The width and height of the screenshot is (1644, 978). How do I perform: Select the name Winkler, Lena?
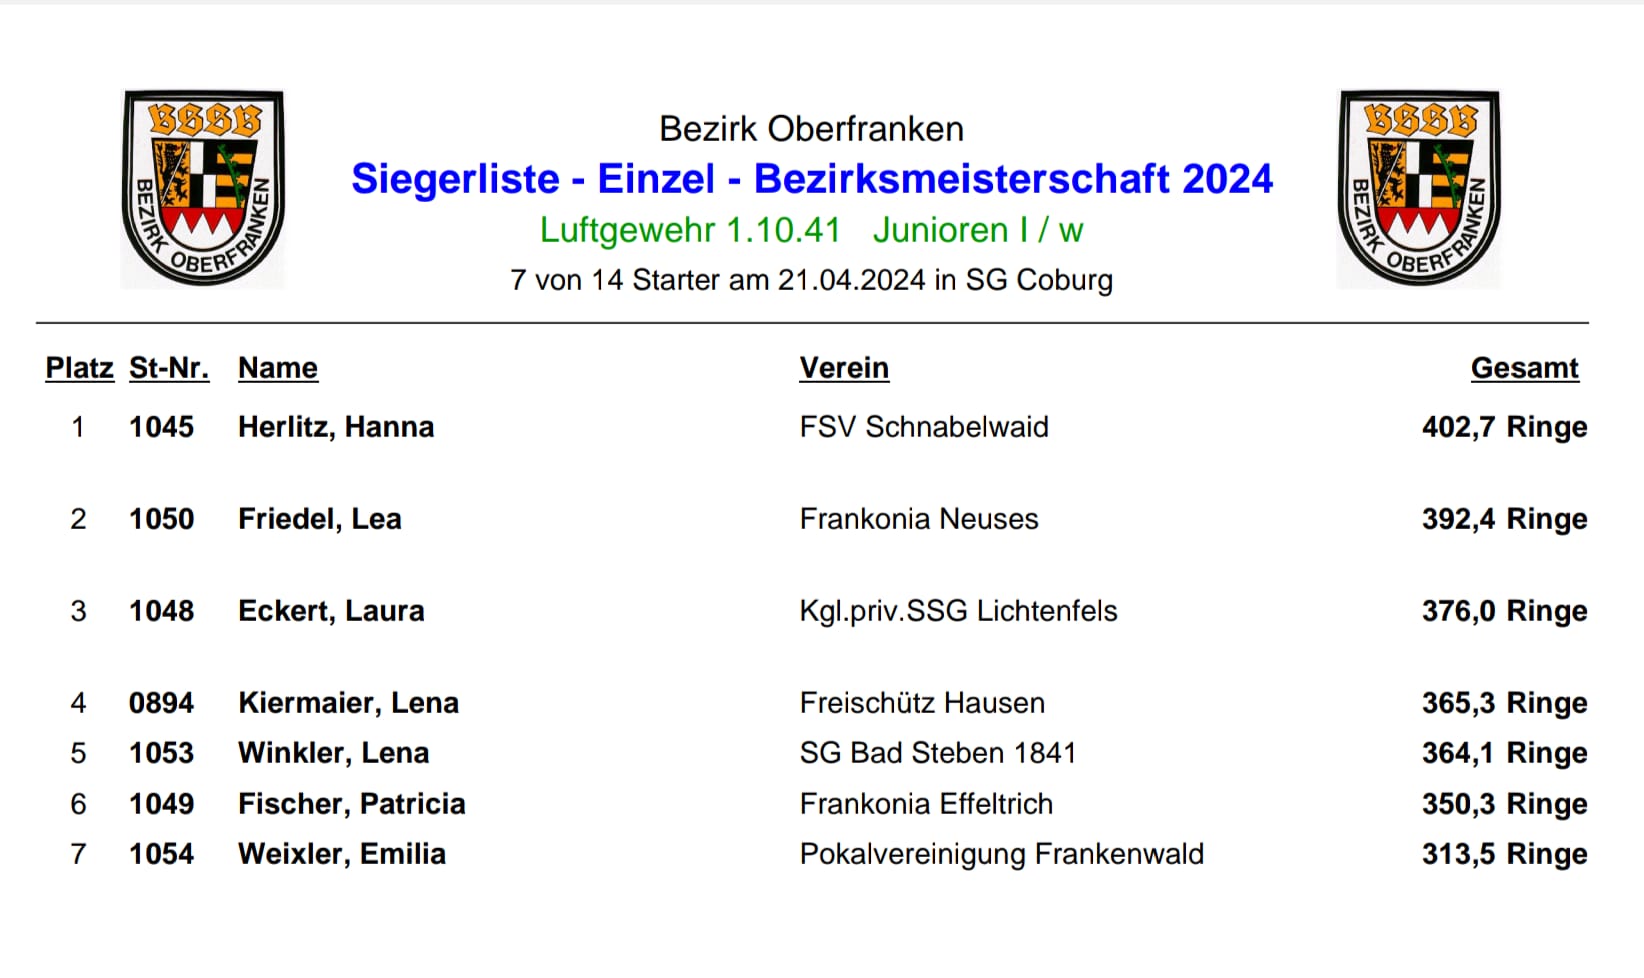tap(334, 753)
